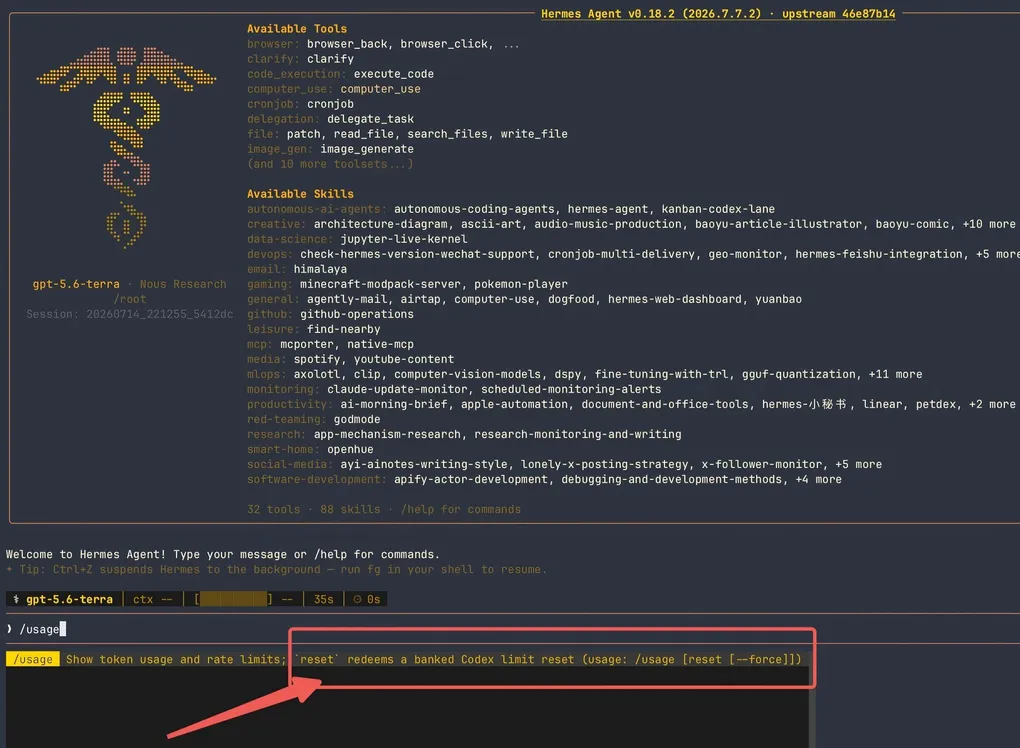The height and width of the screenshot is (748, 1020).
Task: Click 'ai-morning-brief' productivity skill
Action: pyautogui.click(x=394, y=404)
